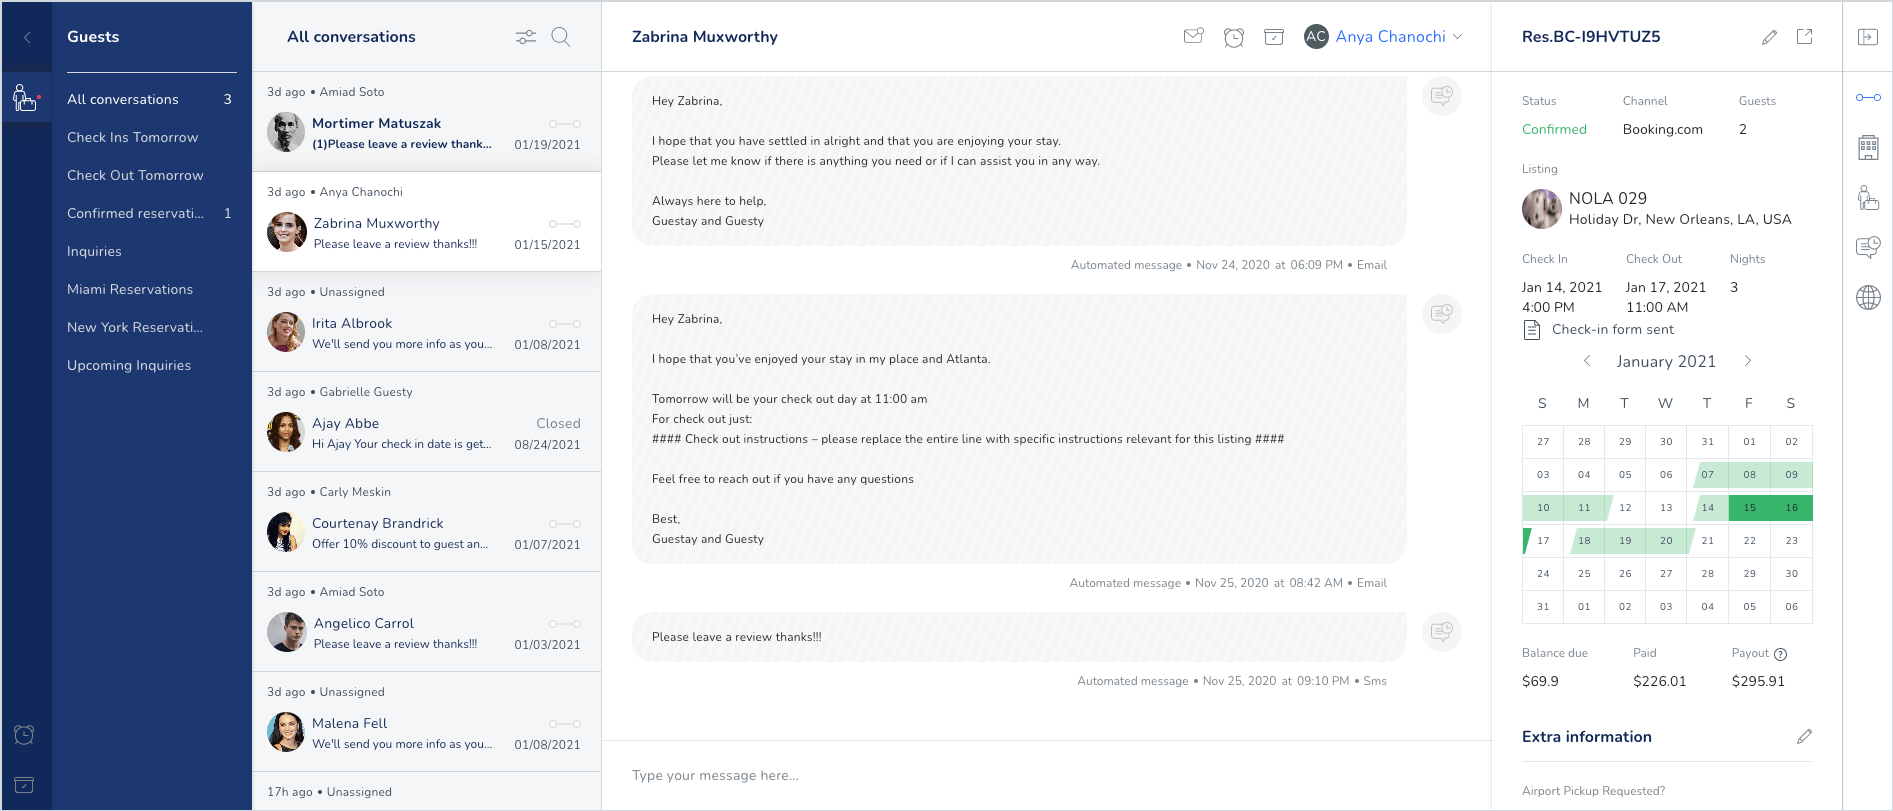The height and width of the screenshot is (811, 1893).
Task: Go to previous month in calendar
Action: click(1587, 361)
